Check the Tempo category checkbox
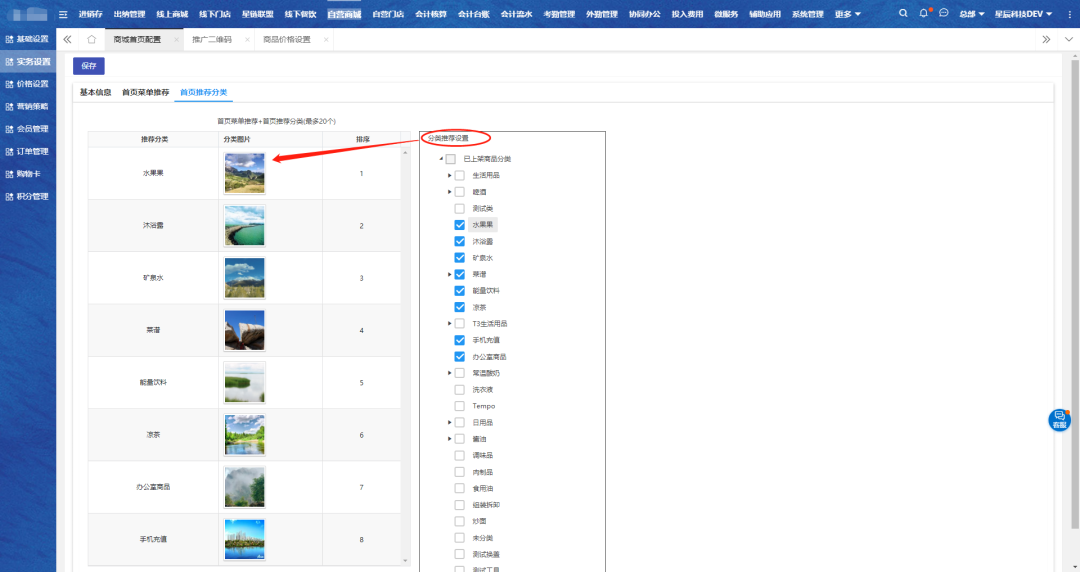 click(x=460, y=406)
